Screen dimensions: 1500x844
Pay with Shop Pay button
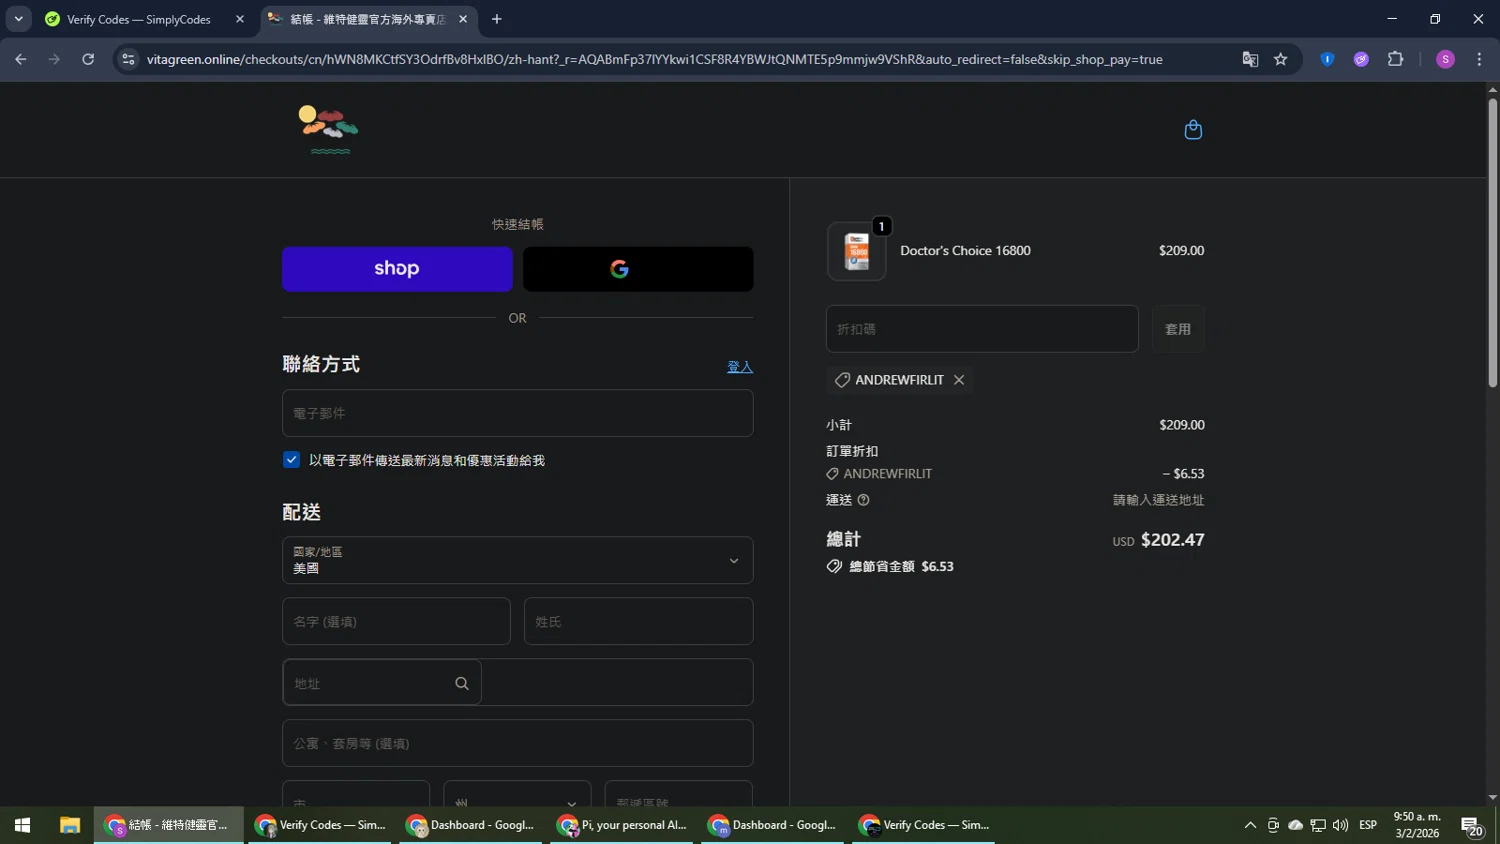point(397,269)
